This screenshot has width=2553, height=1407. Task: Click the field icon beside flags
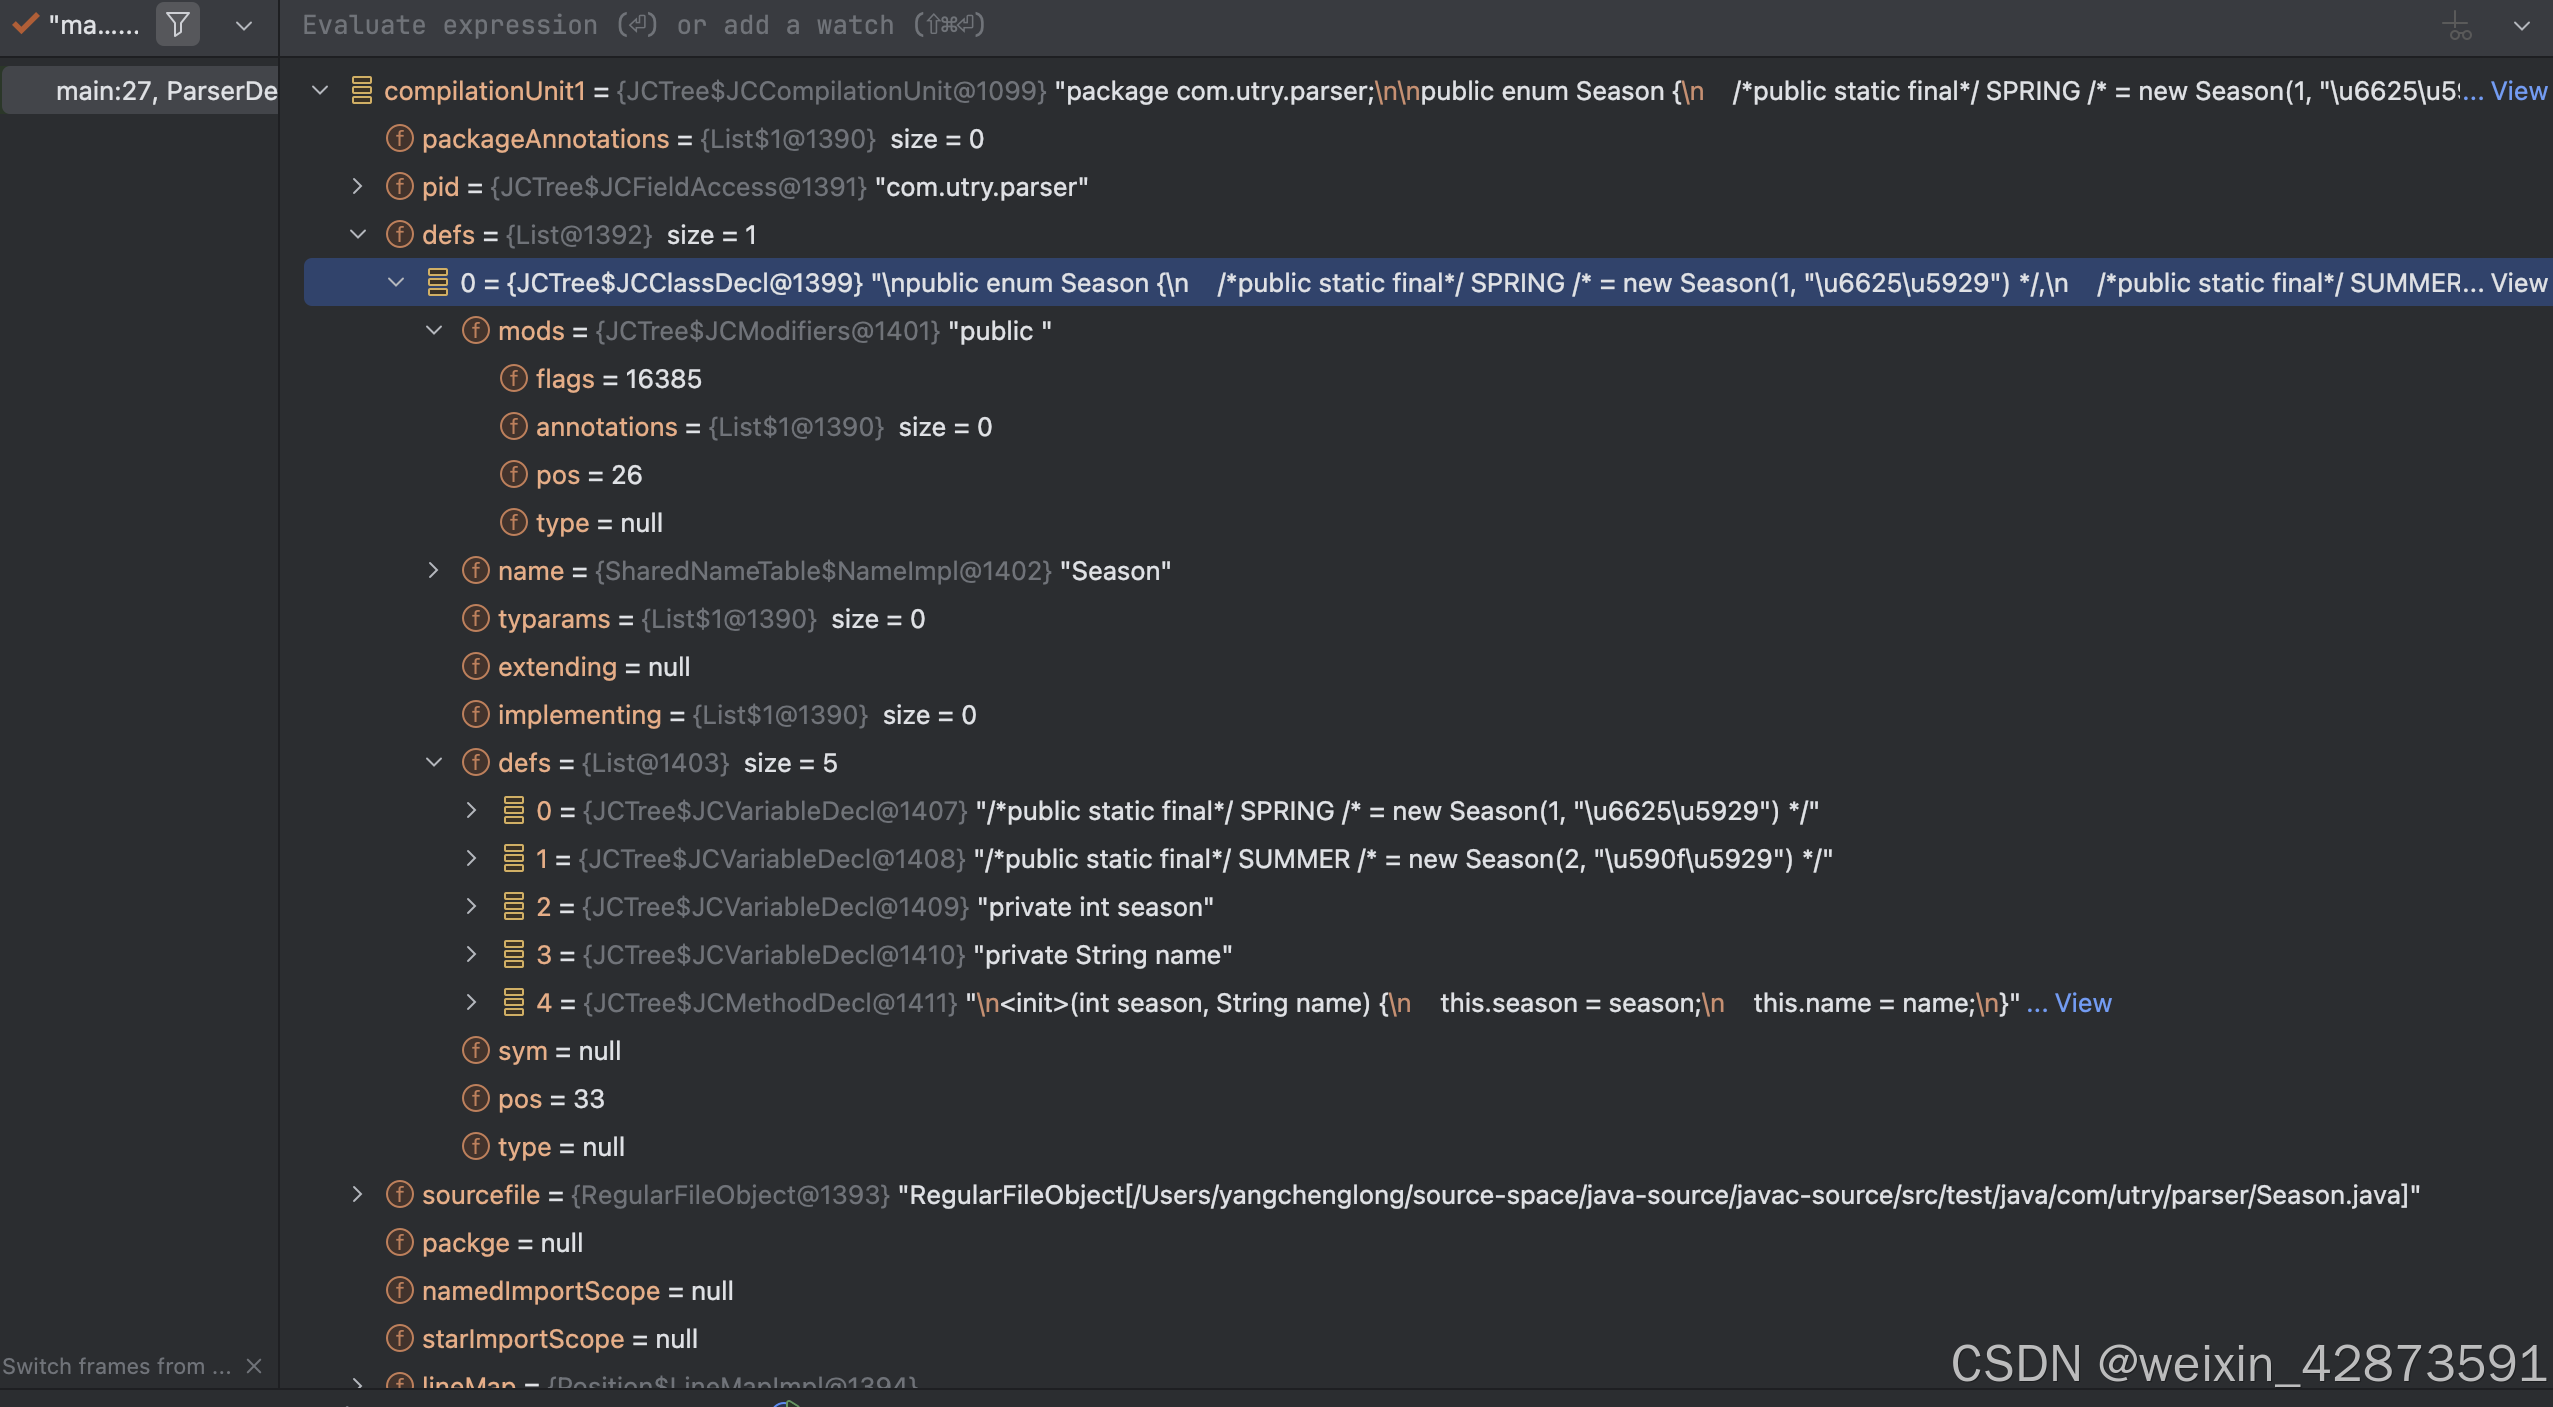513,379
